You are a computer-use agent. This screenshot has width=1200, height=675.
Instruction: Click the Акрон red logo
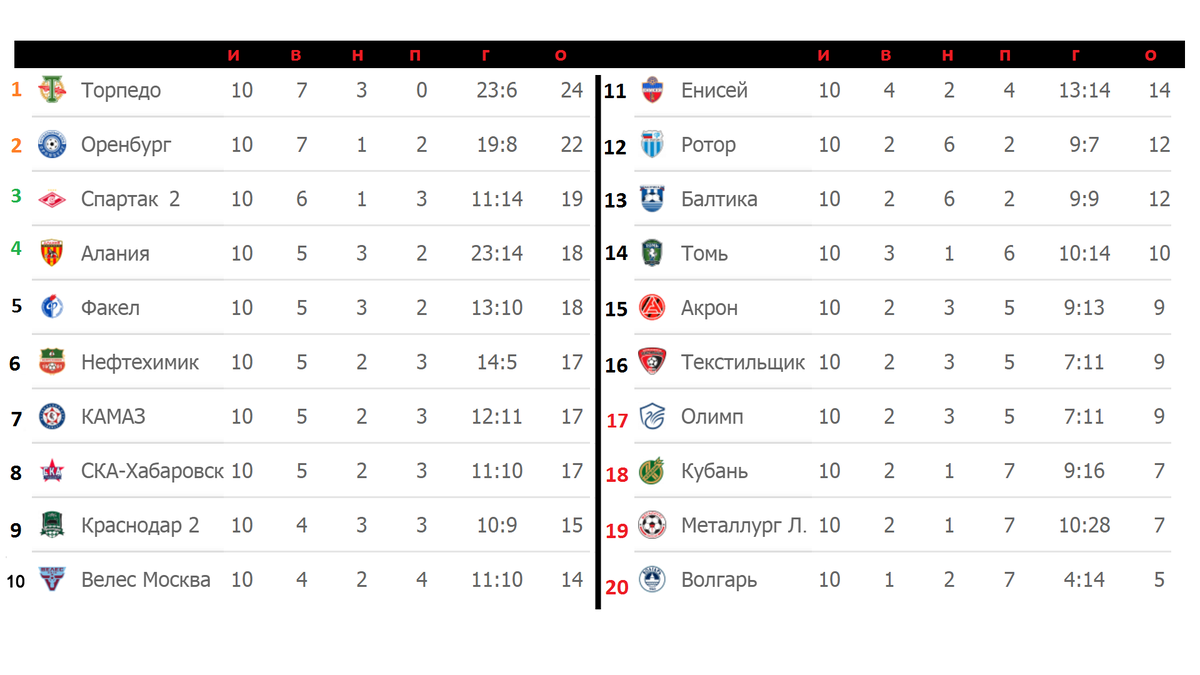(x=652, y=308)
